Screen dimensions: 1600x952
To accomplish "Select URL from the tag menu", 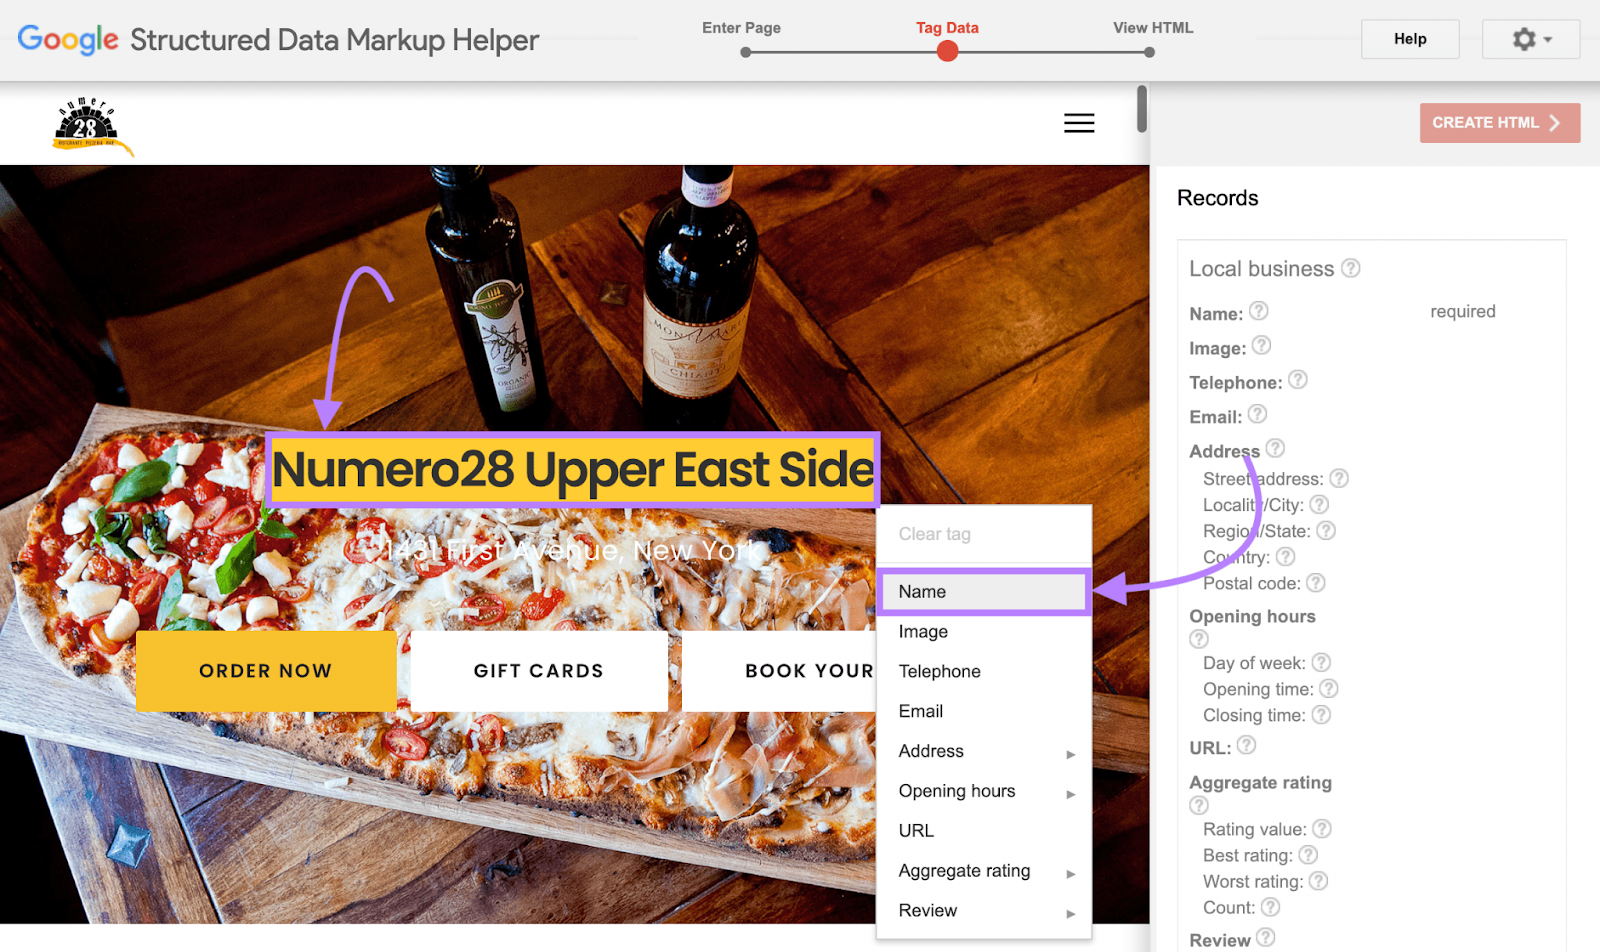I will (x=984, y=831).
